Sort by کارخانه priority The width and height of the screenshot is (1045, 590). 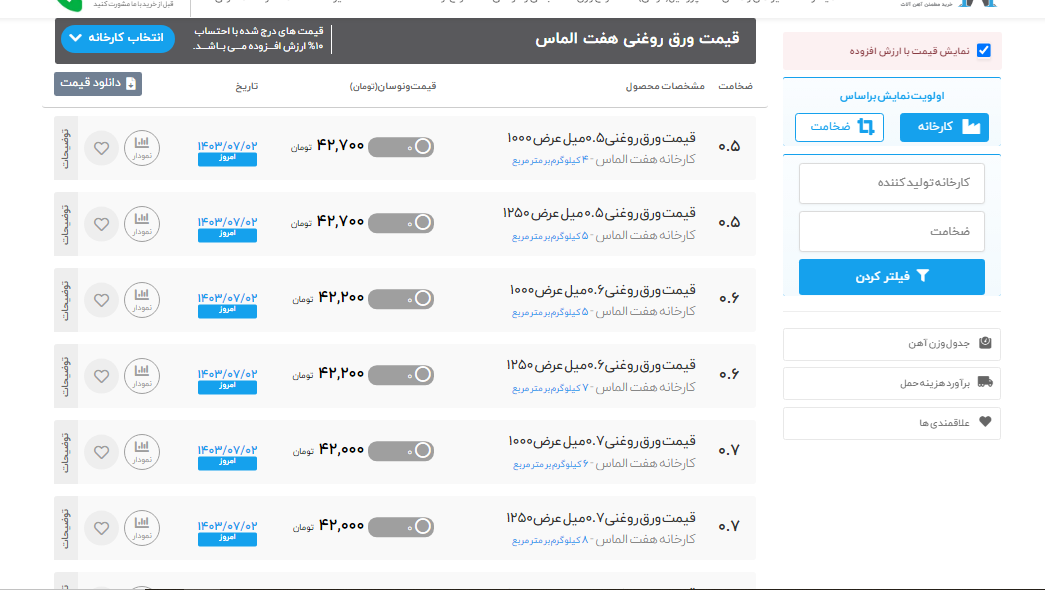(944, 127)
